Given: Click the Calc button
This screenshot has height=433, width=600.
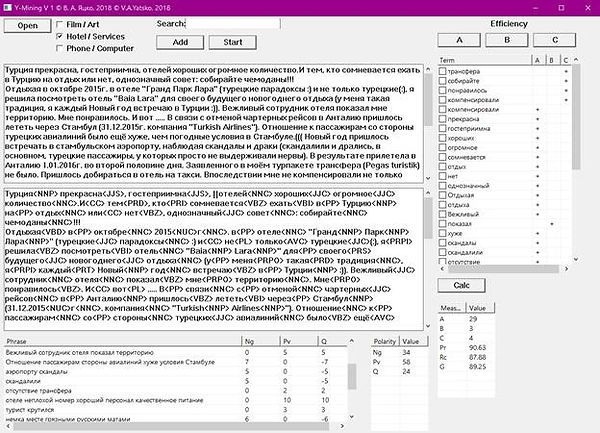Looking at the screenshot, I should pyautogui.click(x=461, y=285).
